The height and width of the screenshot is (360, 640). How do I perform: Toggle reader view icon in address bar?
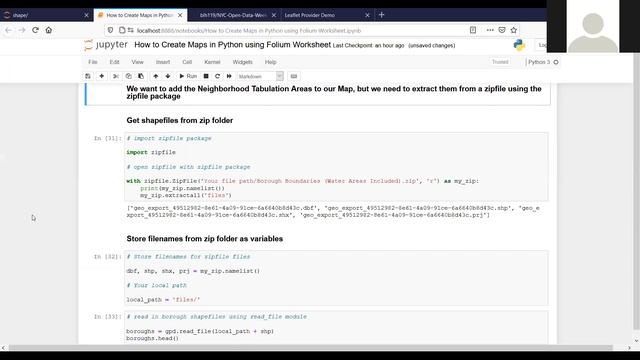point(473,30)
